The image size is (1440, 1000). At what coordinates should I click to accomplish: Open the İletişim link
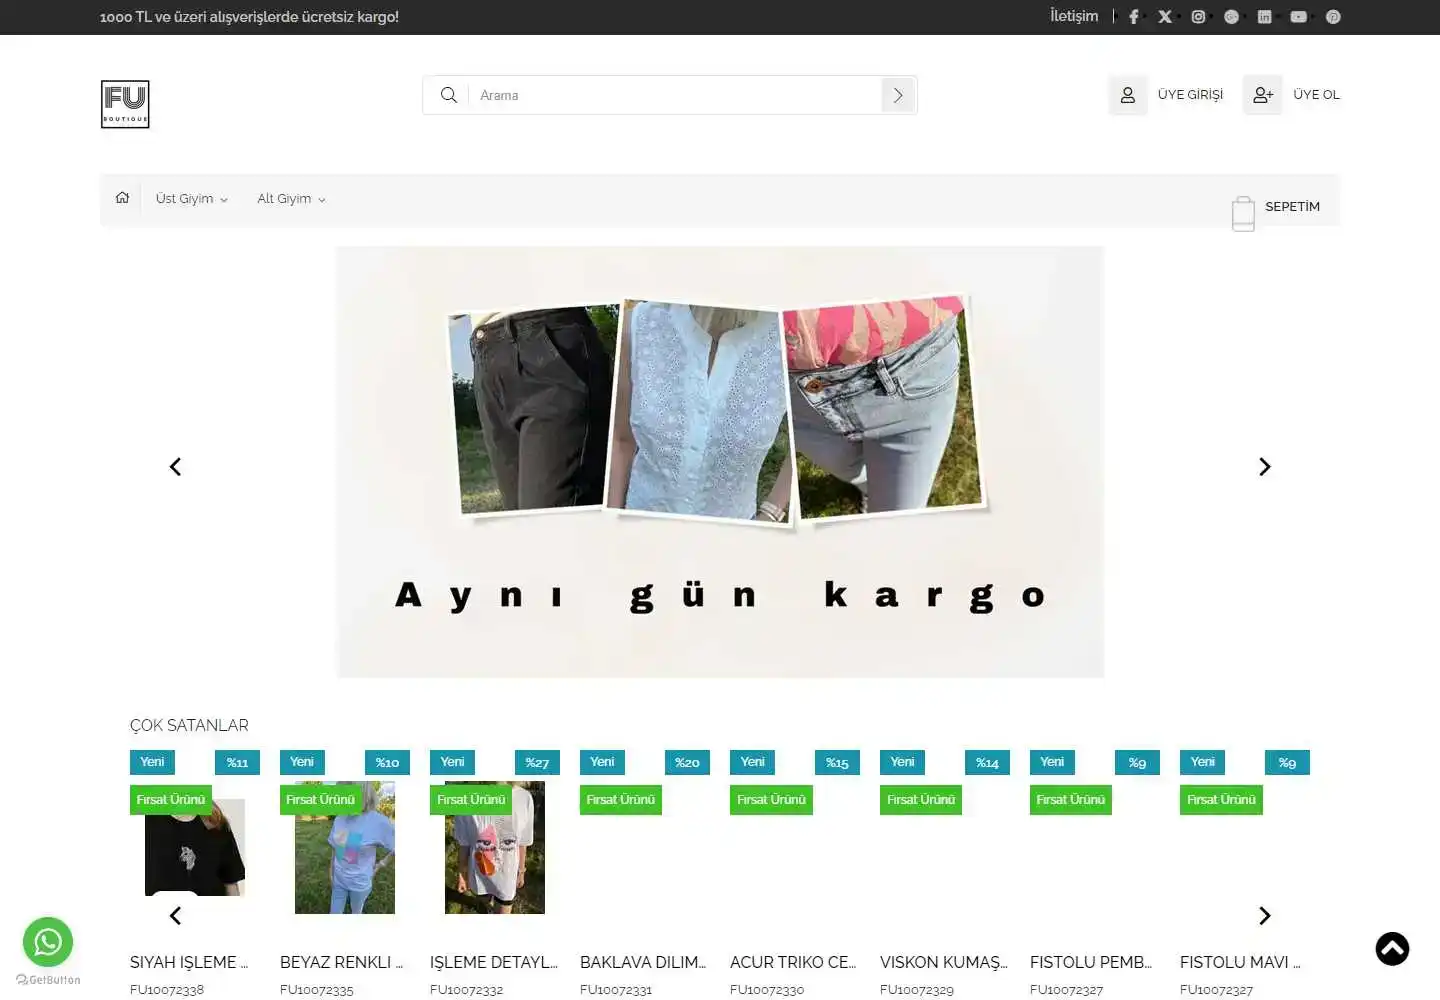click(1074, 16)
